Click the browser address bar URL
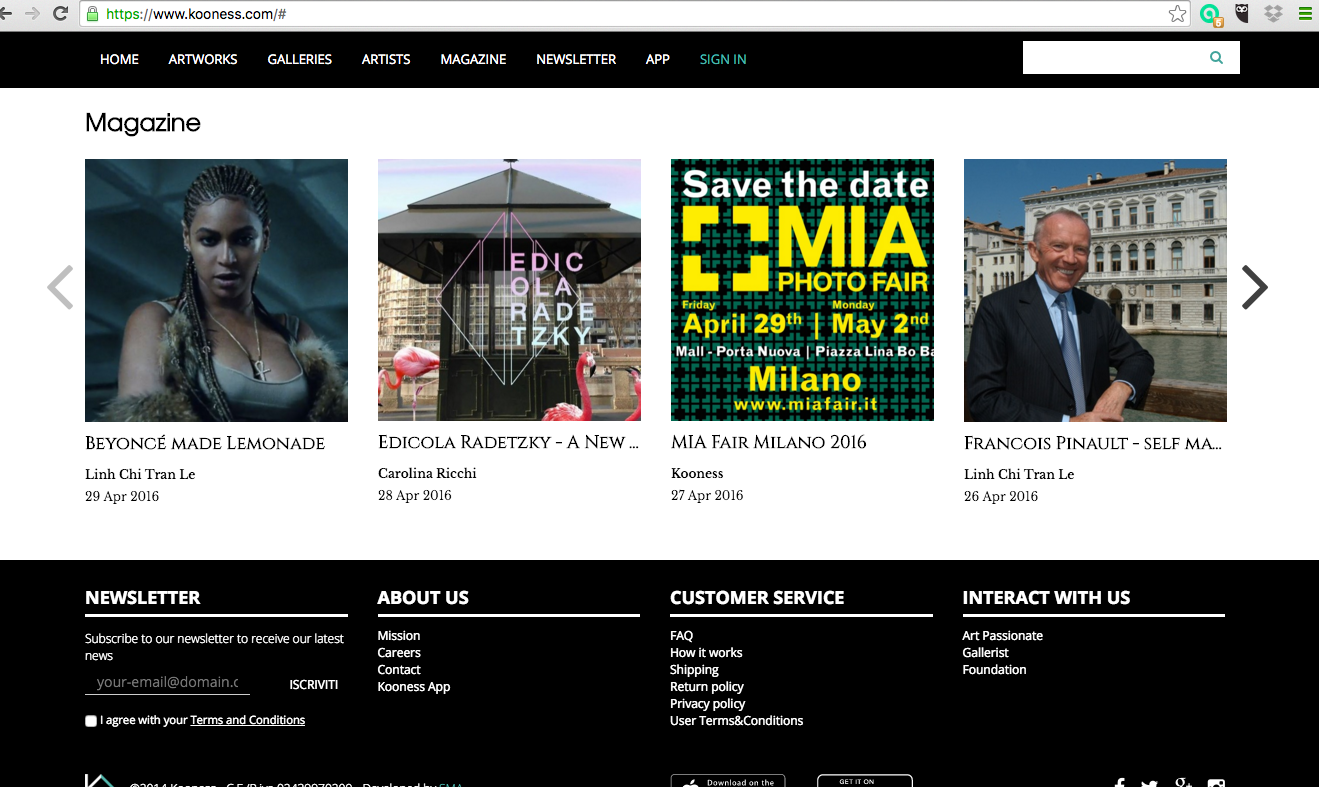The height and width of the screenshot is (787, 1319). point(197,15)
